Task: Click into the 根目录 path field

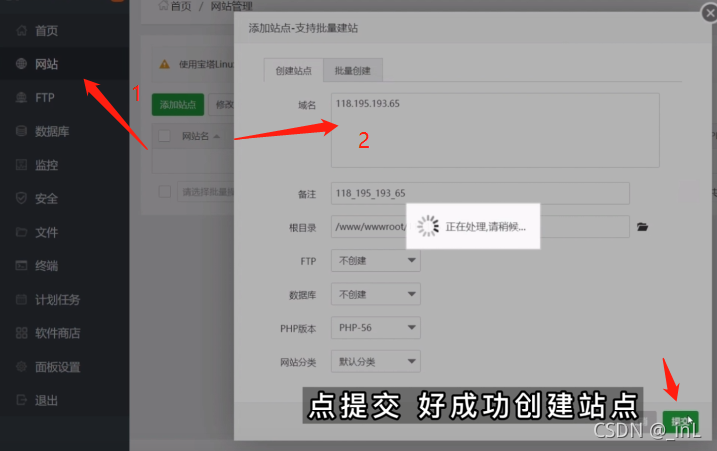Action: (480, 226)
